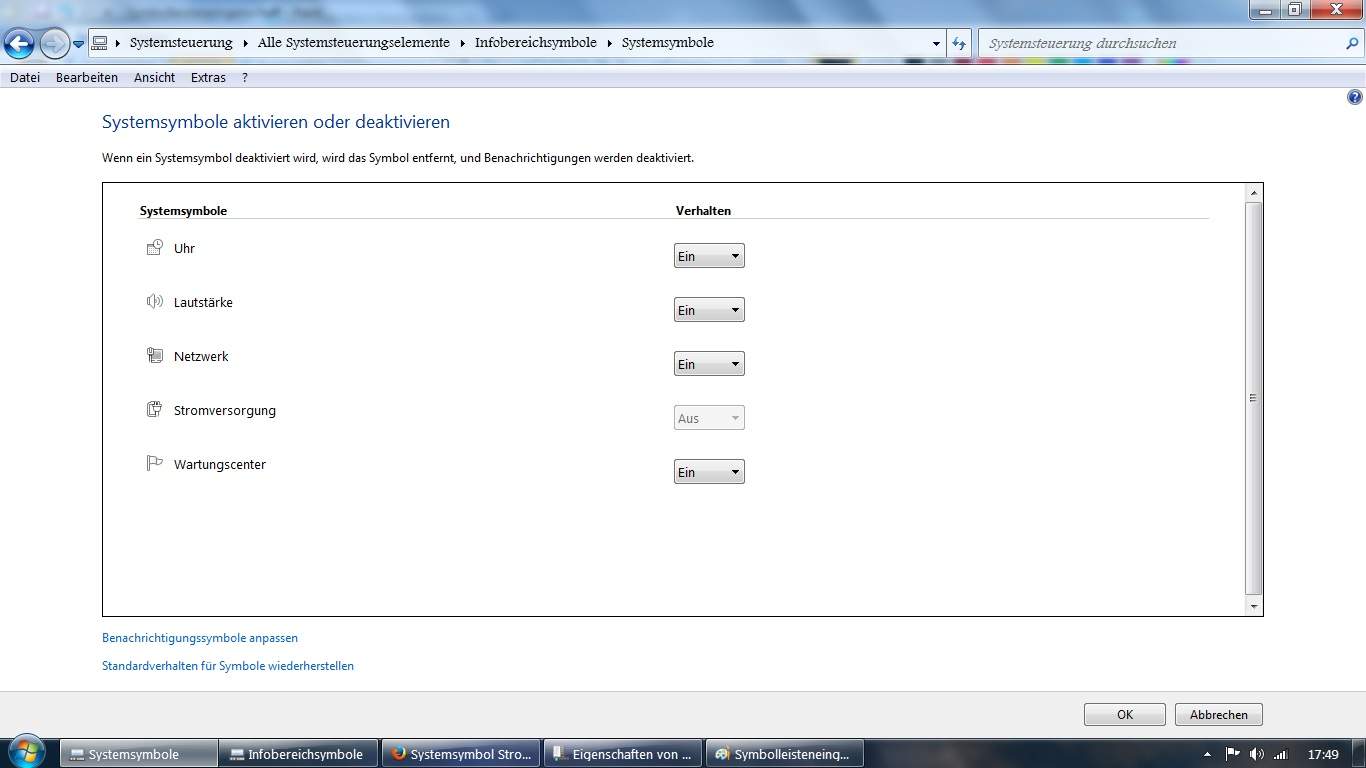This screenshot has width=1366, height=768.
Task: Click the Netzwerk icon
Action: 155,355
